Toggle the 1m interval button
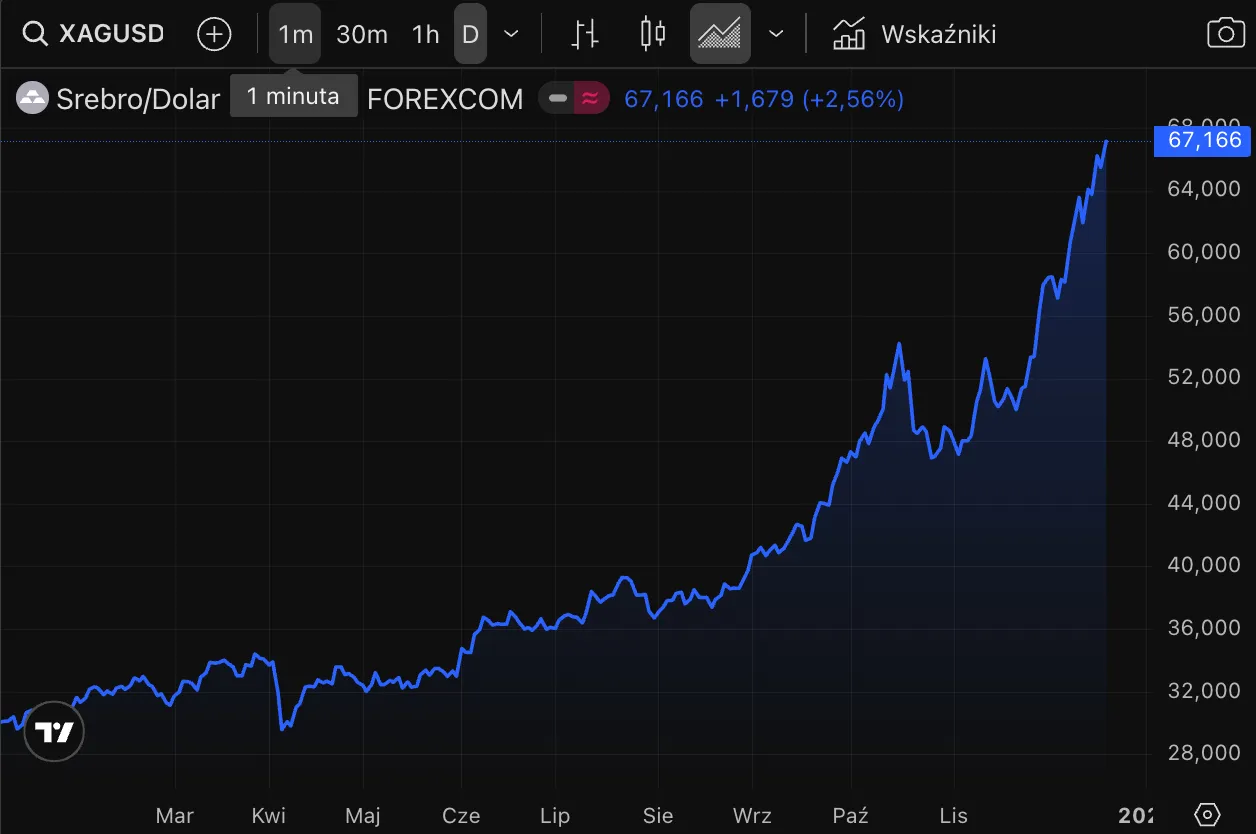This screenshot has height=834, width=1256. pyautogui.click(x=295, y=34)
